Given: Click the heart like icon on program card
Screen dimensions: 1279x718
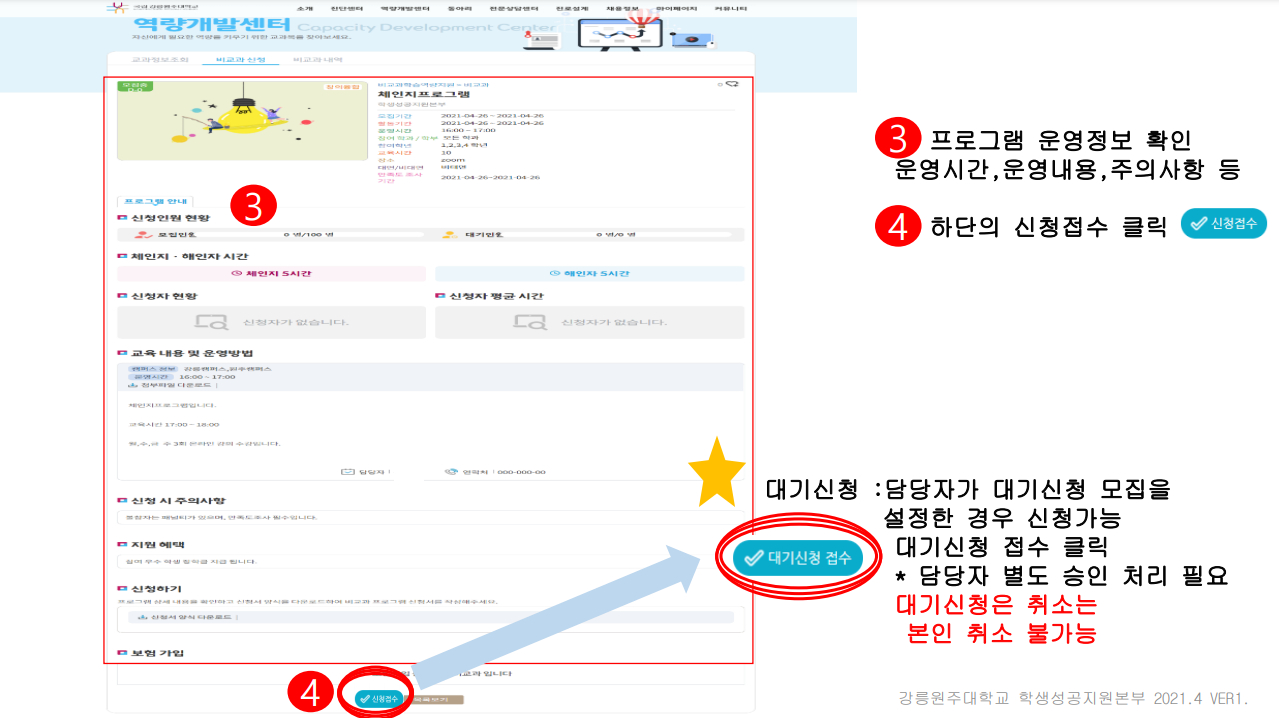Looking at the screenshot, I should tap(732, 84).
